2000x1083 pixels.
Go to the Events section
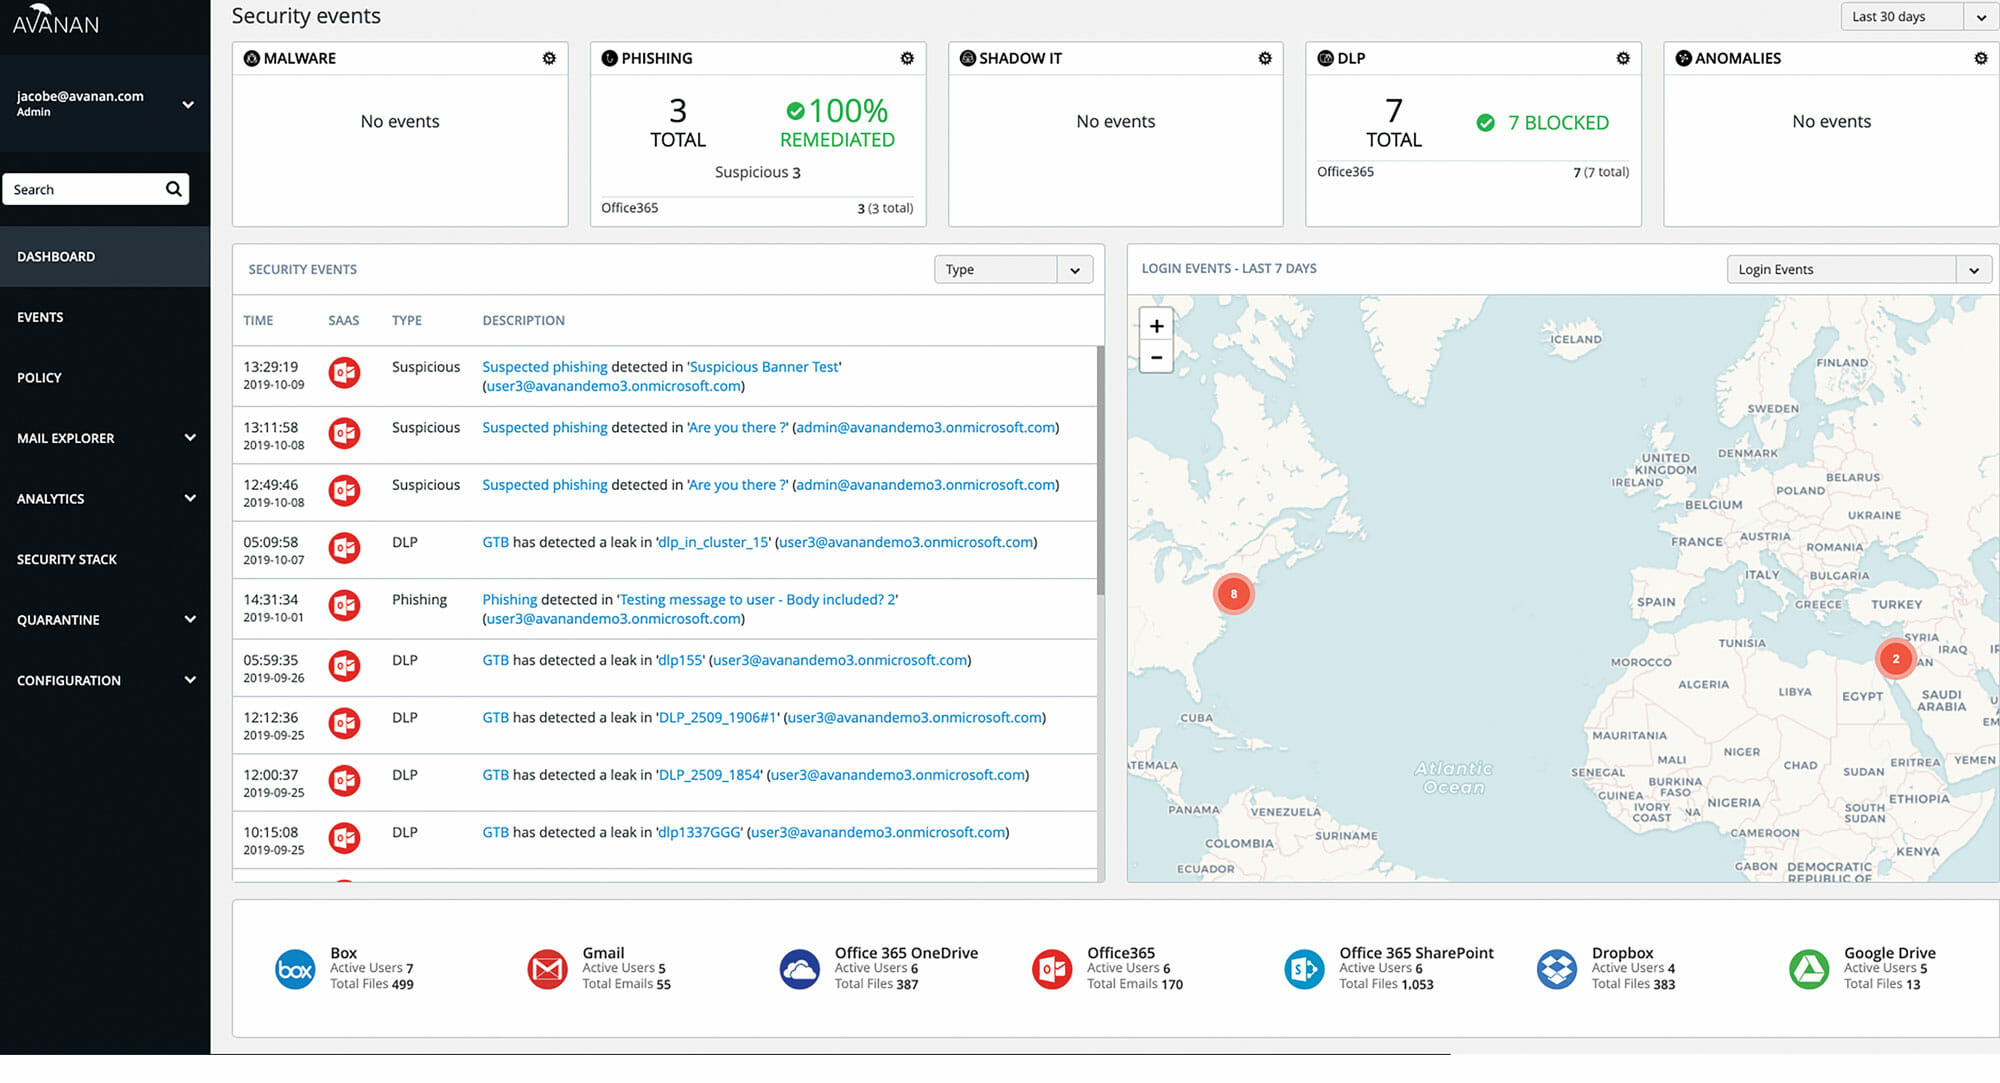pos(40,317)
